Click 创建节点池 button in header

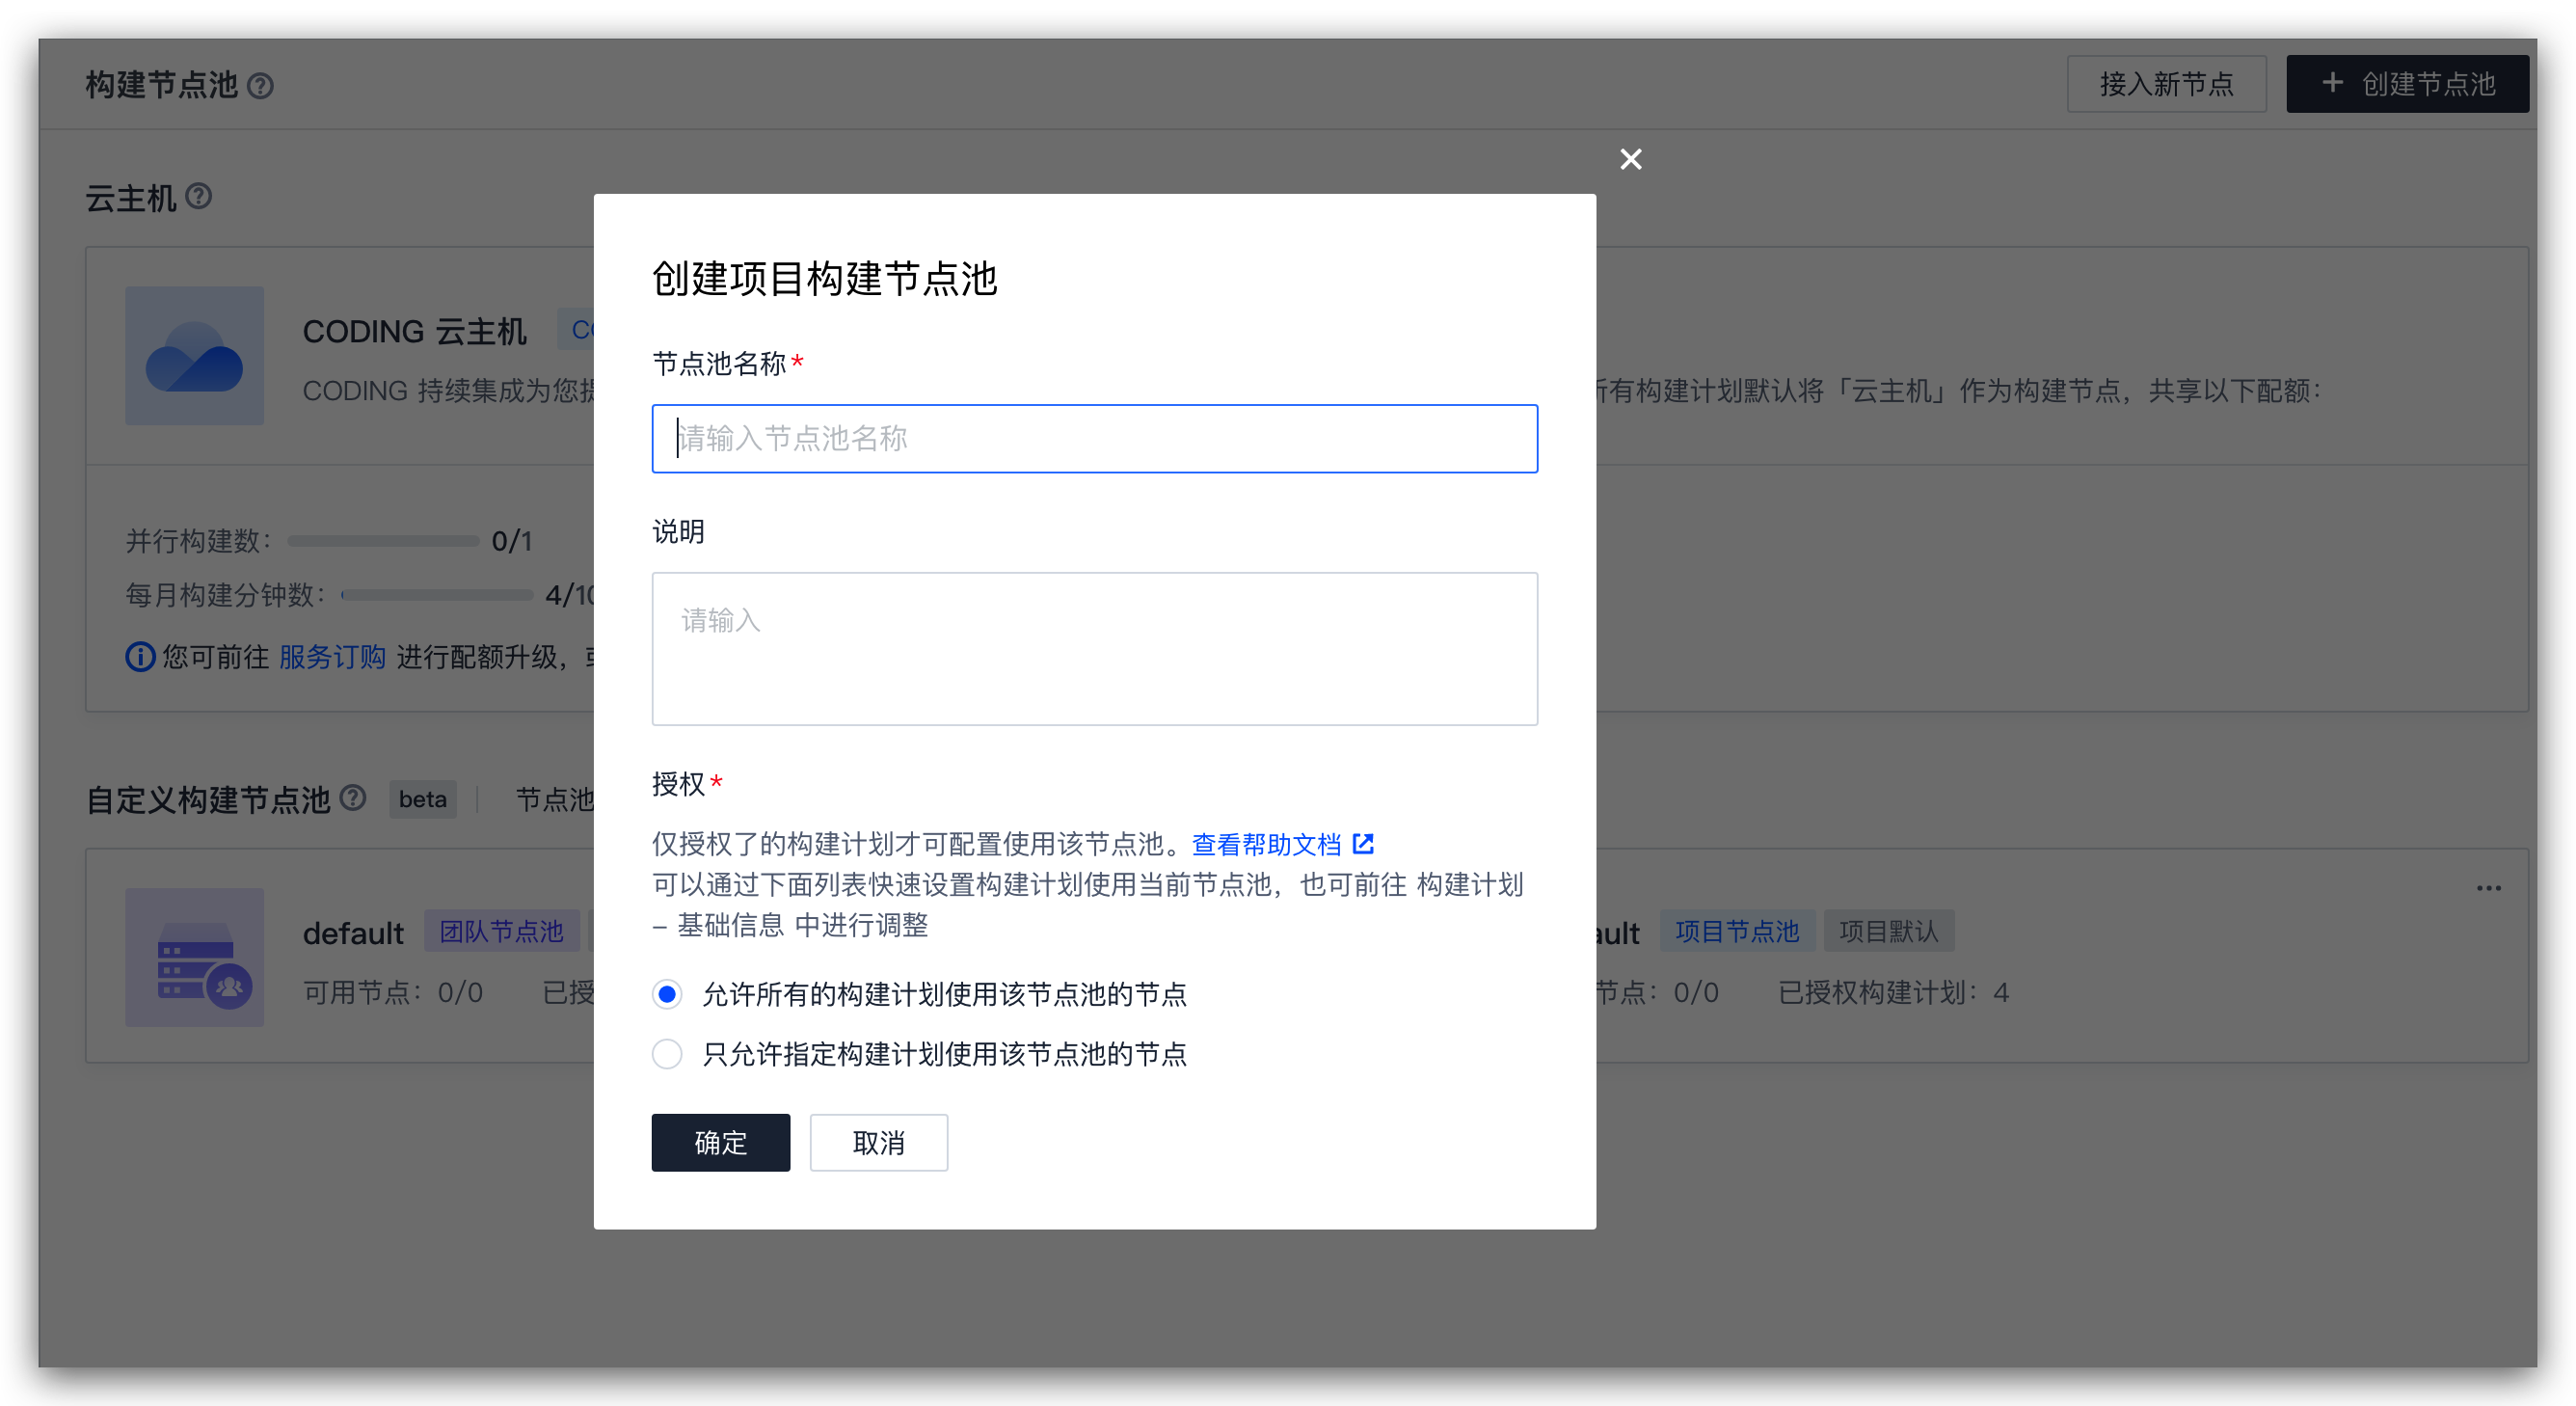coord(2407,84)
